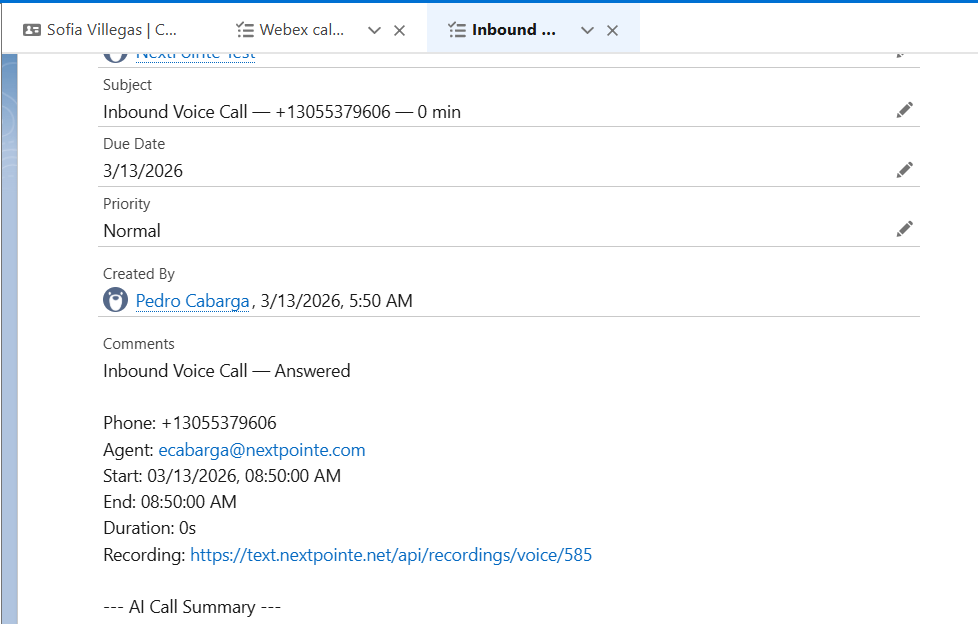The image size is (978, 624).
Task: Edit the Subject field using the pencil icon
Action: click(x=904, y=109)
